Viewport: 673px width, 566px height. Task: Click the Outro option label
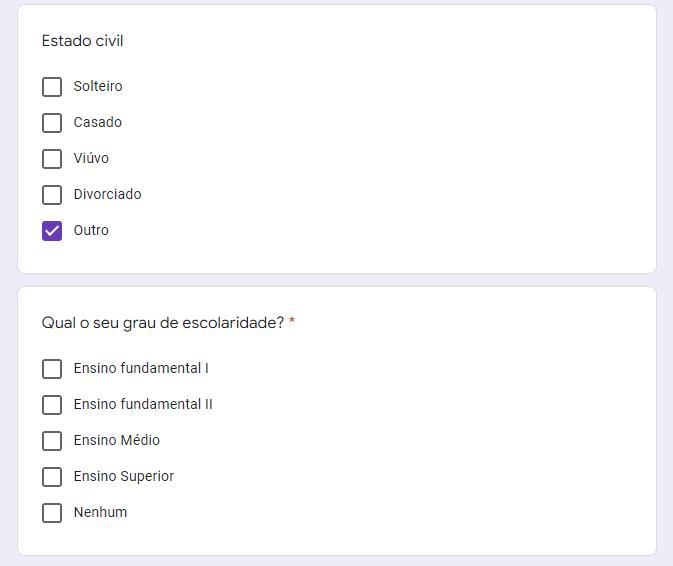tap(91, 231)
